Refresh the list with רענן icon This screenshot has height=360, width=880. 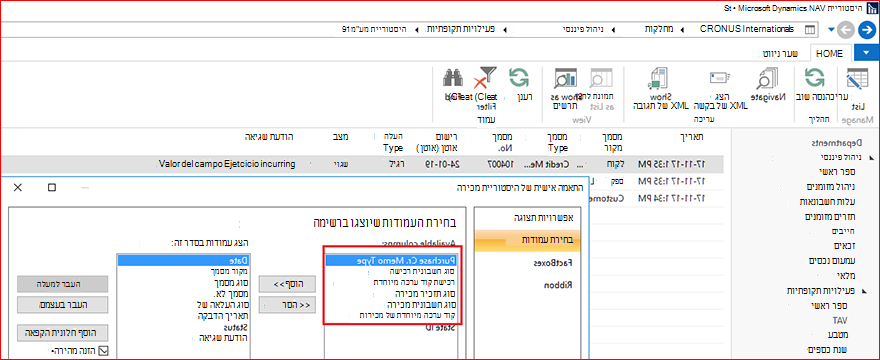click(x=519, y=79)
